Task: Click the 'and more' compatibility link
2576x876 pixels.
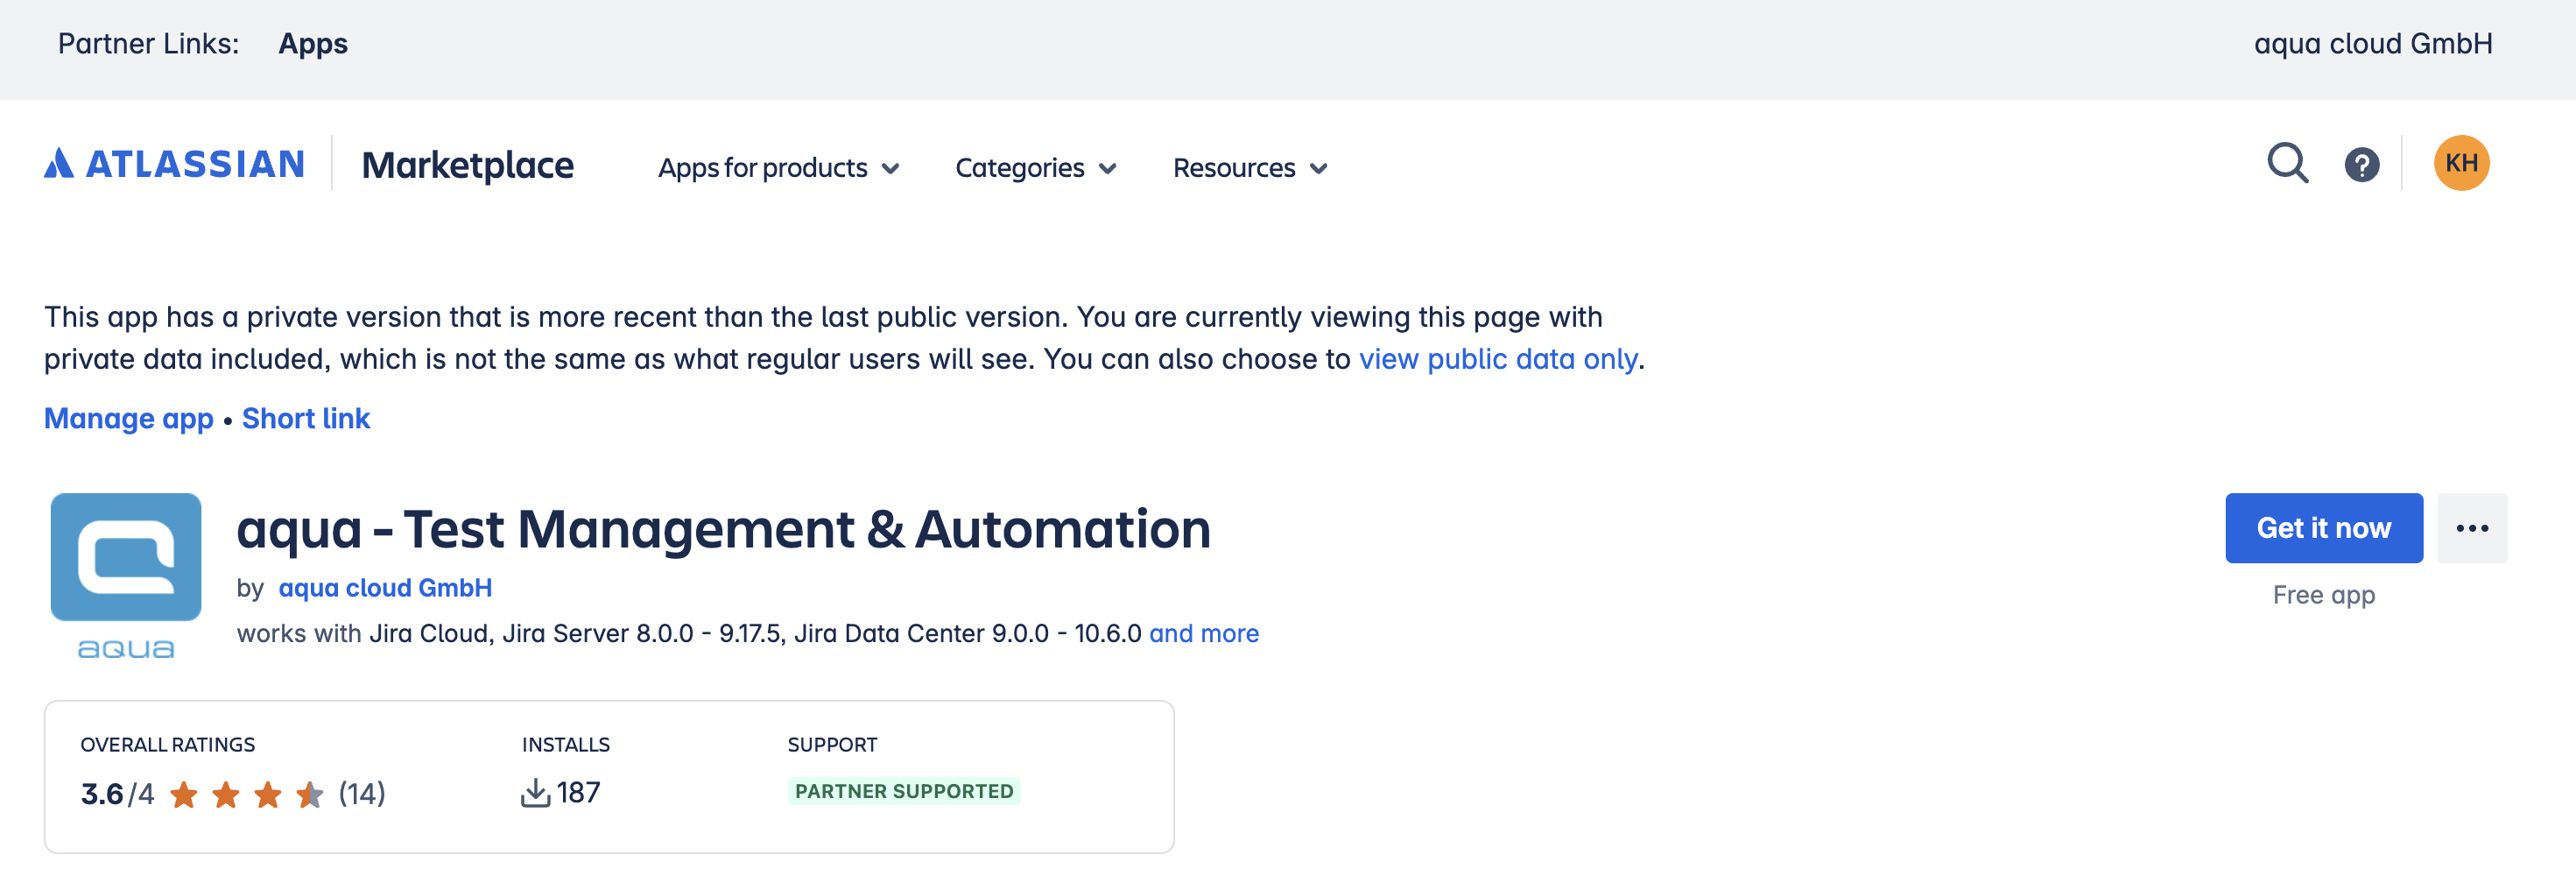Action: coord(1203,633)
